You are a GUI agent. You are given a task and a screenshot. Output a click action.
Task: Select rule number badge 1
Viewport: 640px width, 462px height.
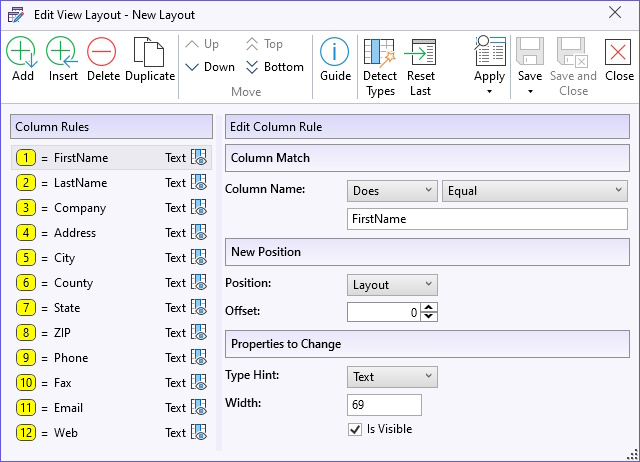tap(26, 158)
